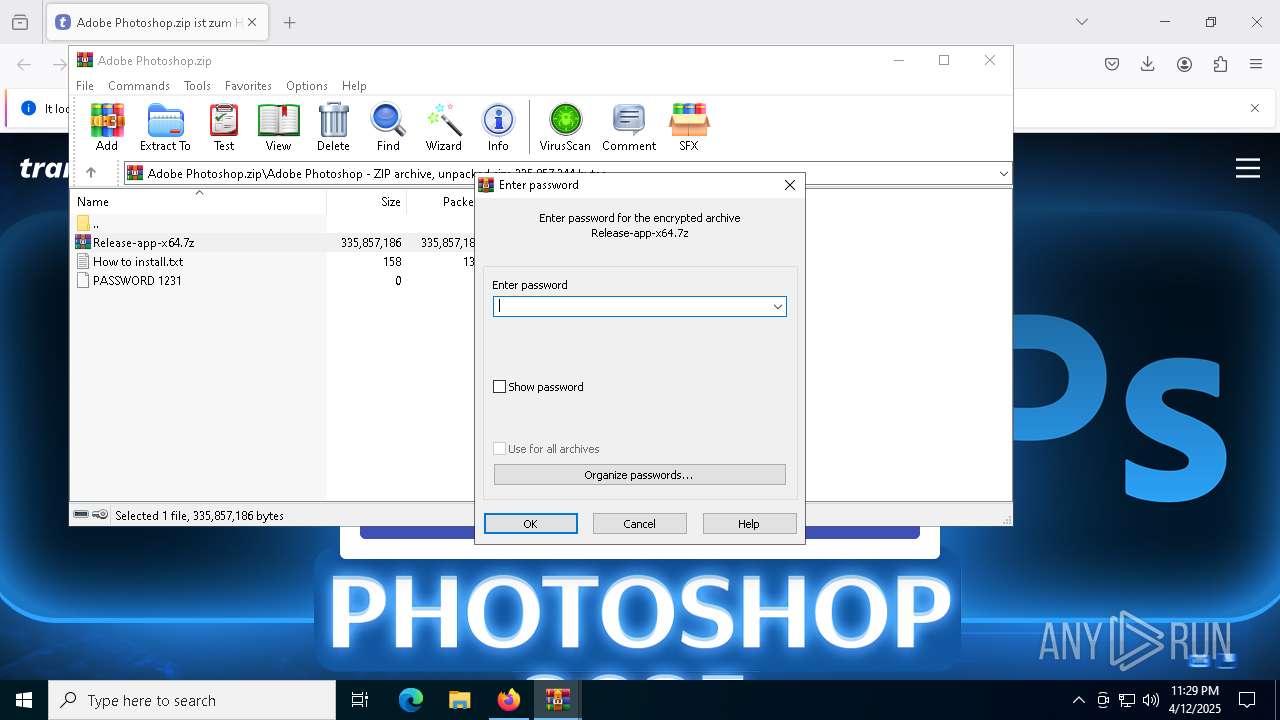Screen dimensions: 1280x720
Task: Enable the Show password checkbox
Action: [x=500, y=387]
